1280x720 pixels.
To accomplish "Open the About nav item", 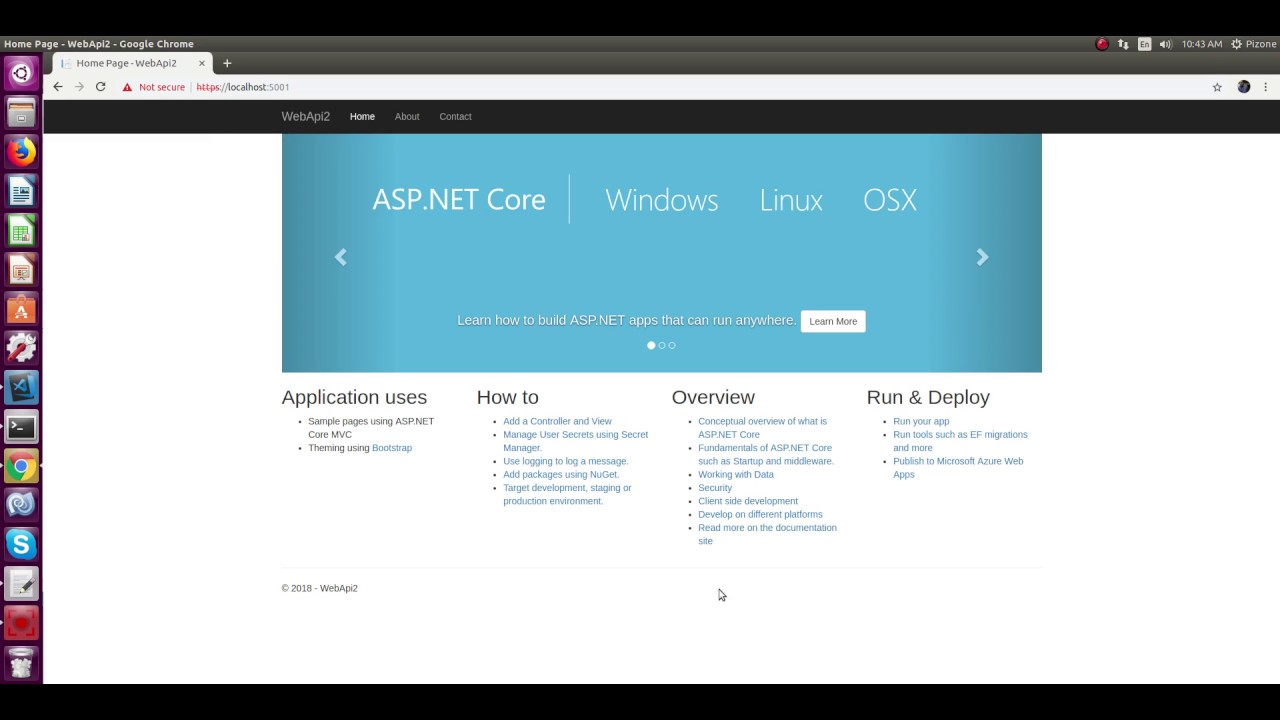I will [407, 117].
